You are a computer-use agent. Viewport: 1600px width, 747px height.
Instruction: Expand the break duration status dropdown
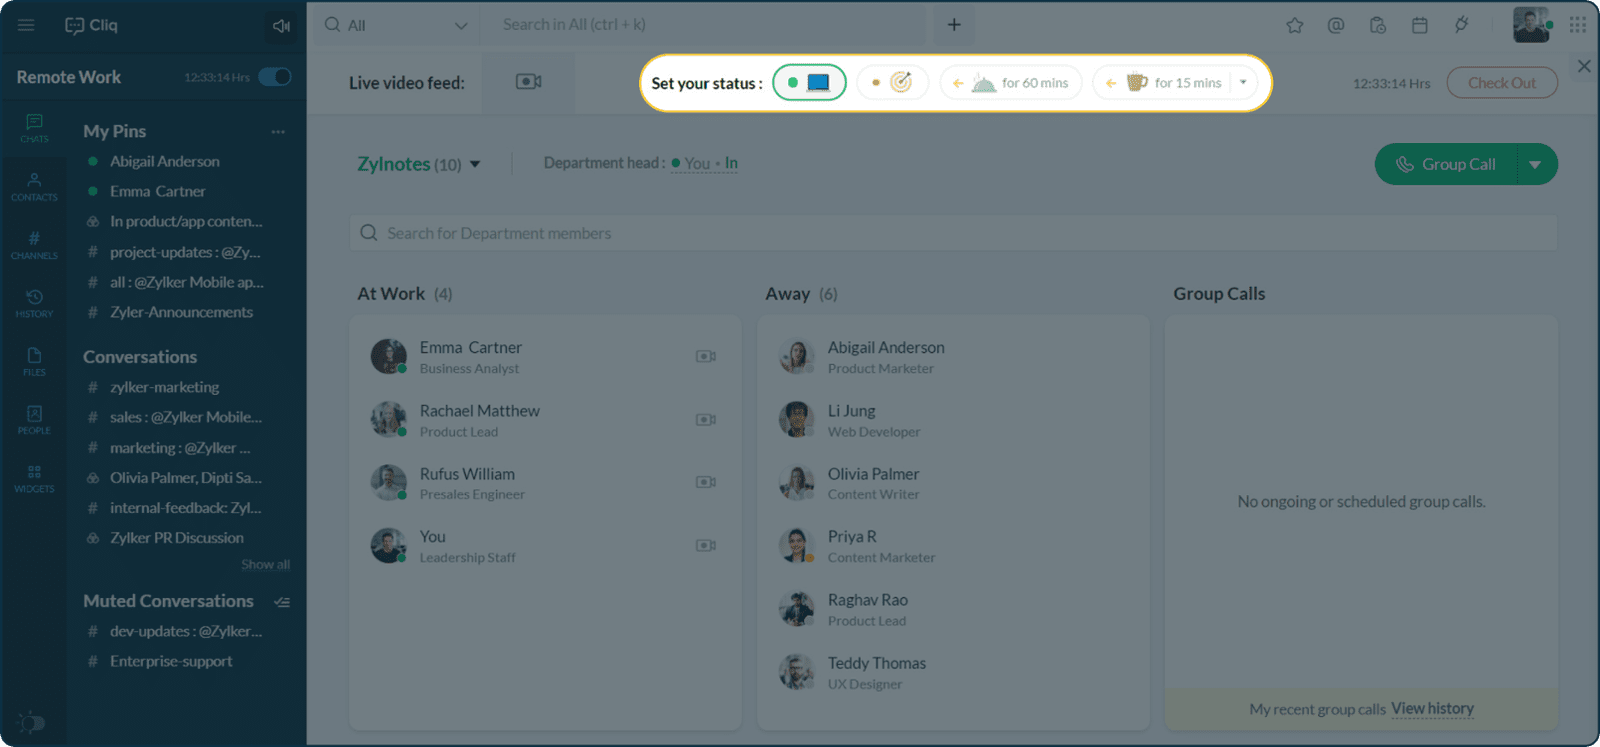(x=1243, y=83)
